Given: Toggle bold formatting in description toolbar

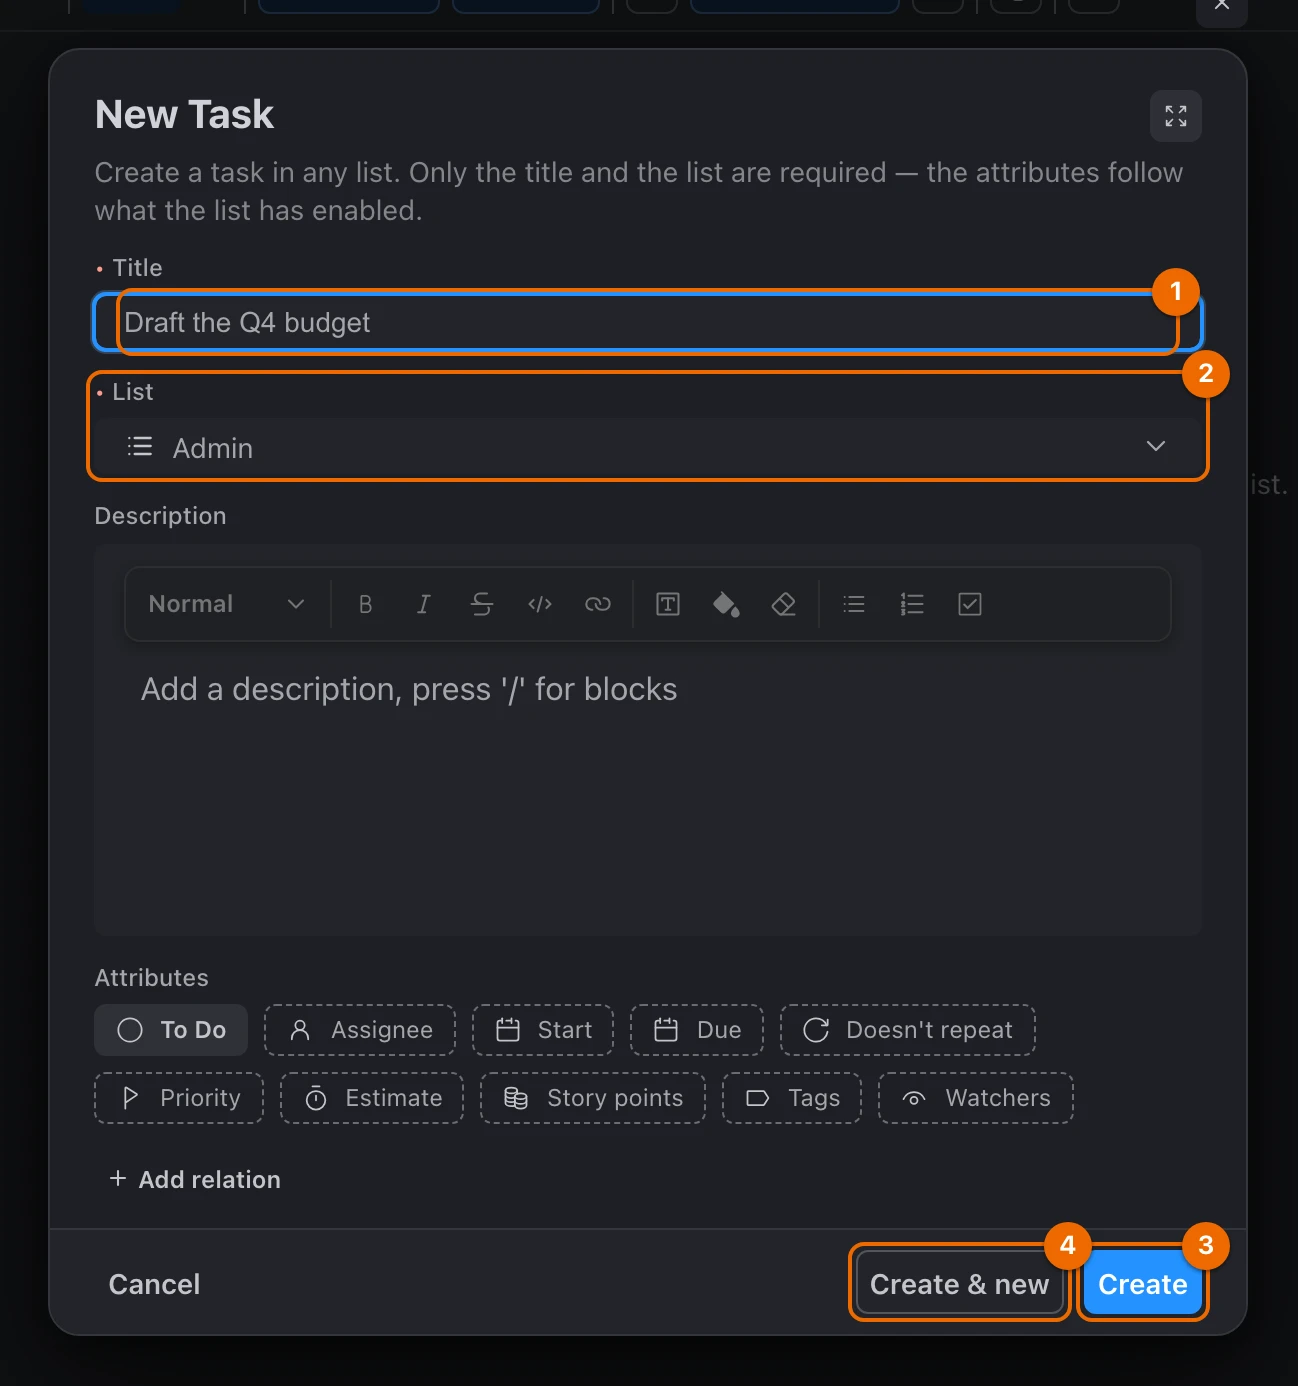Looking at the screenshot, I should coord(366,604).
